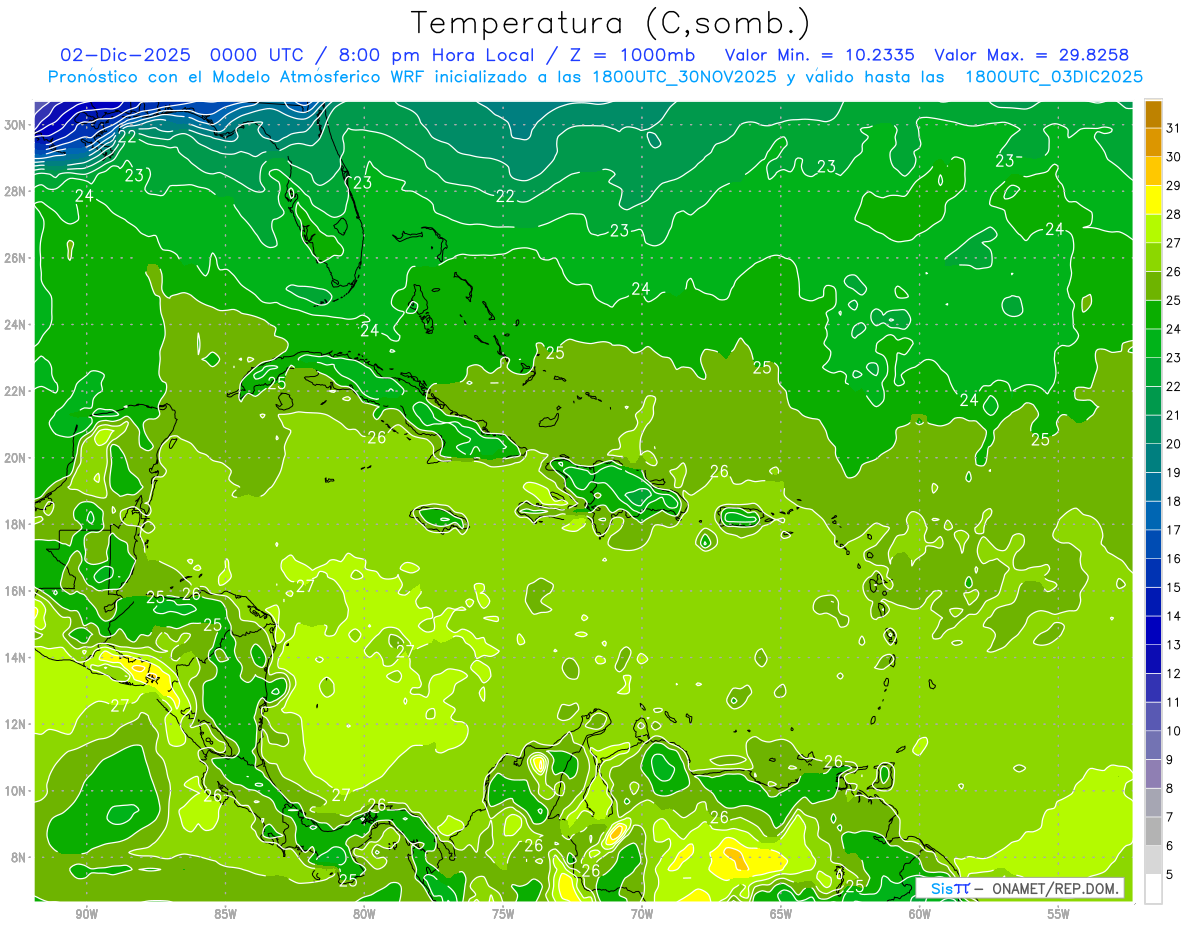This screenshot has height=927, width=1200.
Task: Click the '28N' latitude axis label
Action: point(17,191)
